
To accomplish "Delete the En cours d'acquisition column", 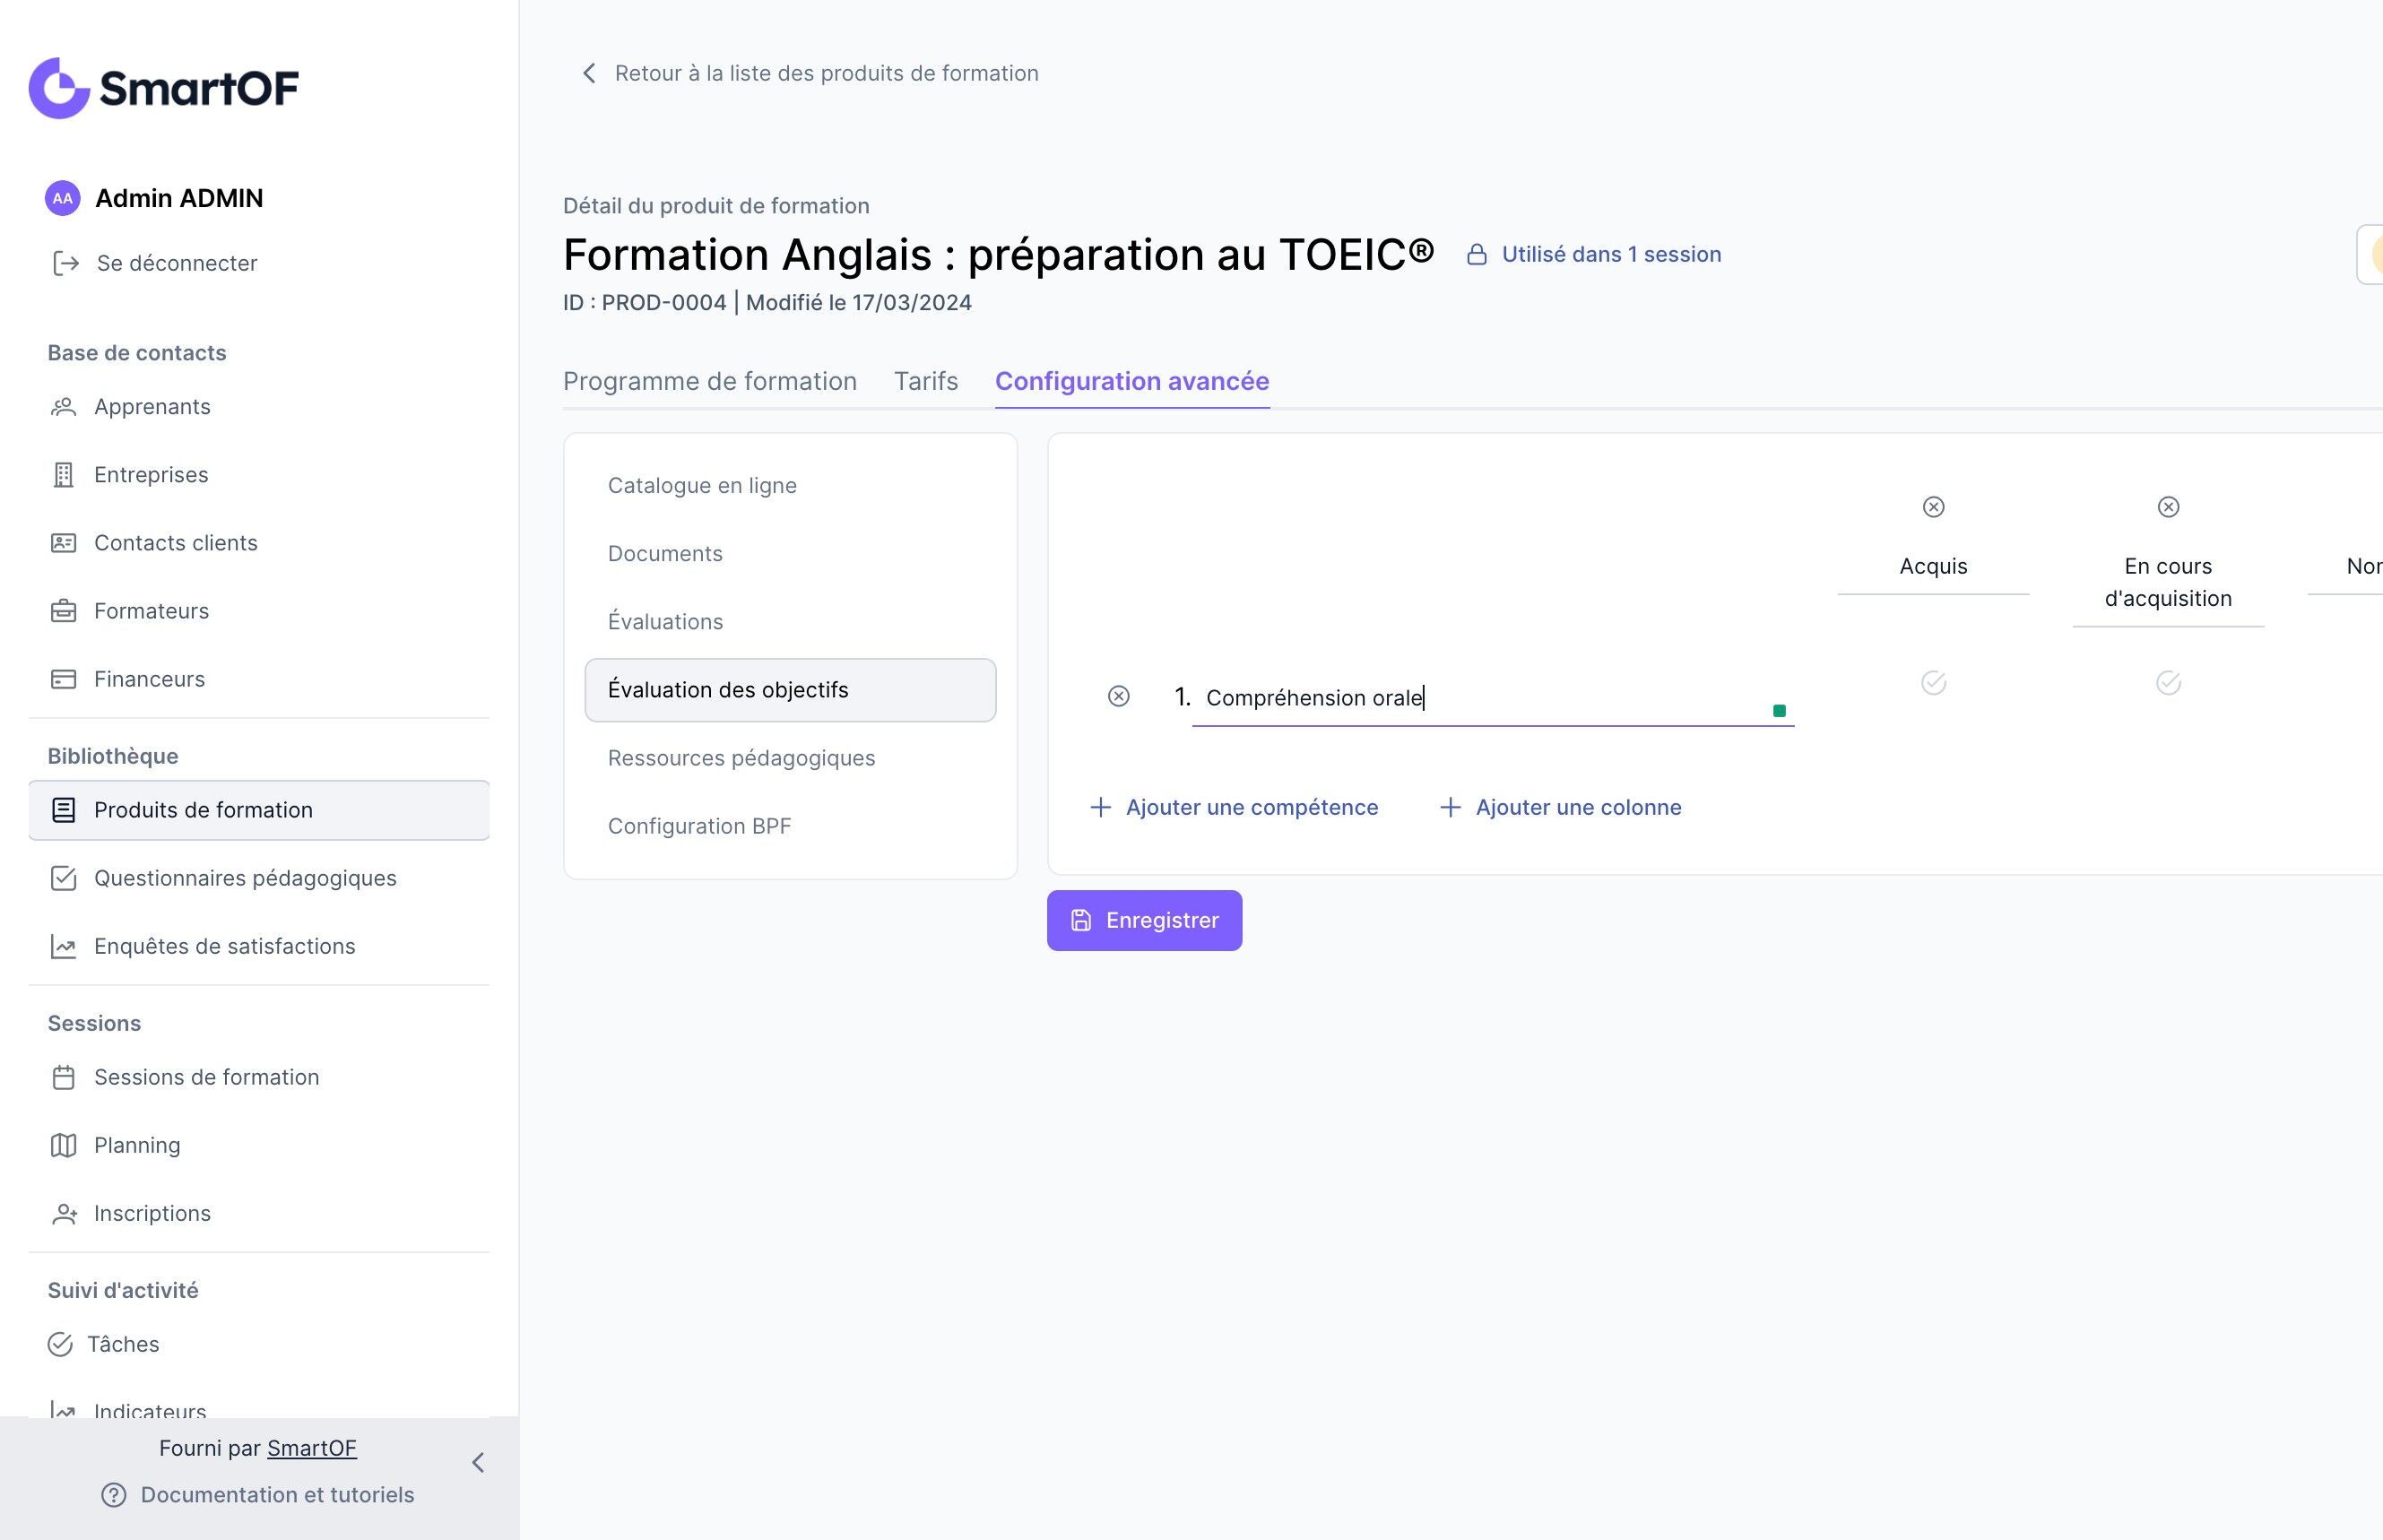I will pos(2167,507).
